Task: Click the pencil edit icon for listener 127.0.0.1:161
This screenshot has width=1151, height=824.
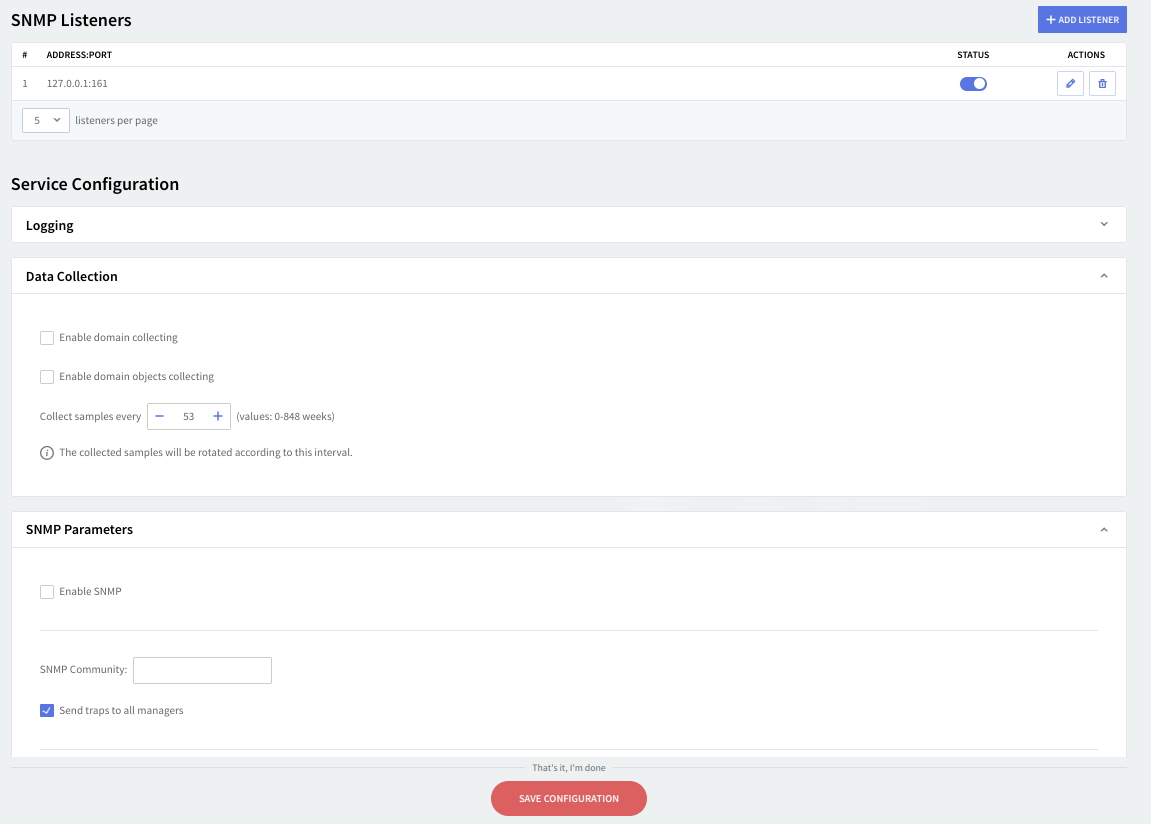Action: coord(1070,84)
